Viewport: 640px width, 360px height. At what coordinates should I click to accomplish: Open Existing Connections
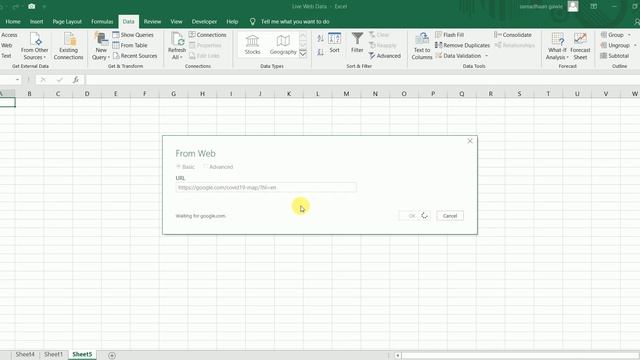(69, 46)
